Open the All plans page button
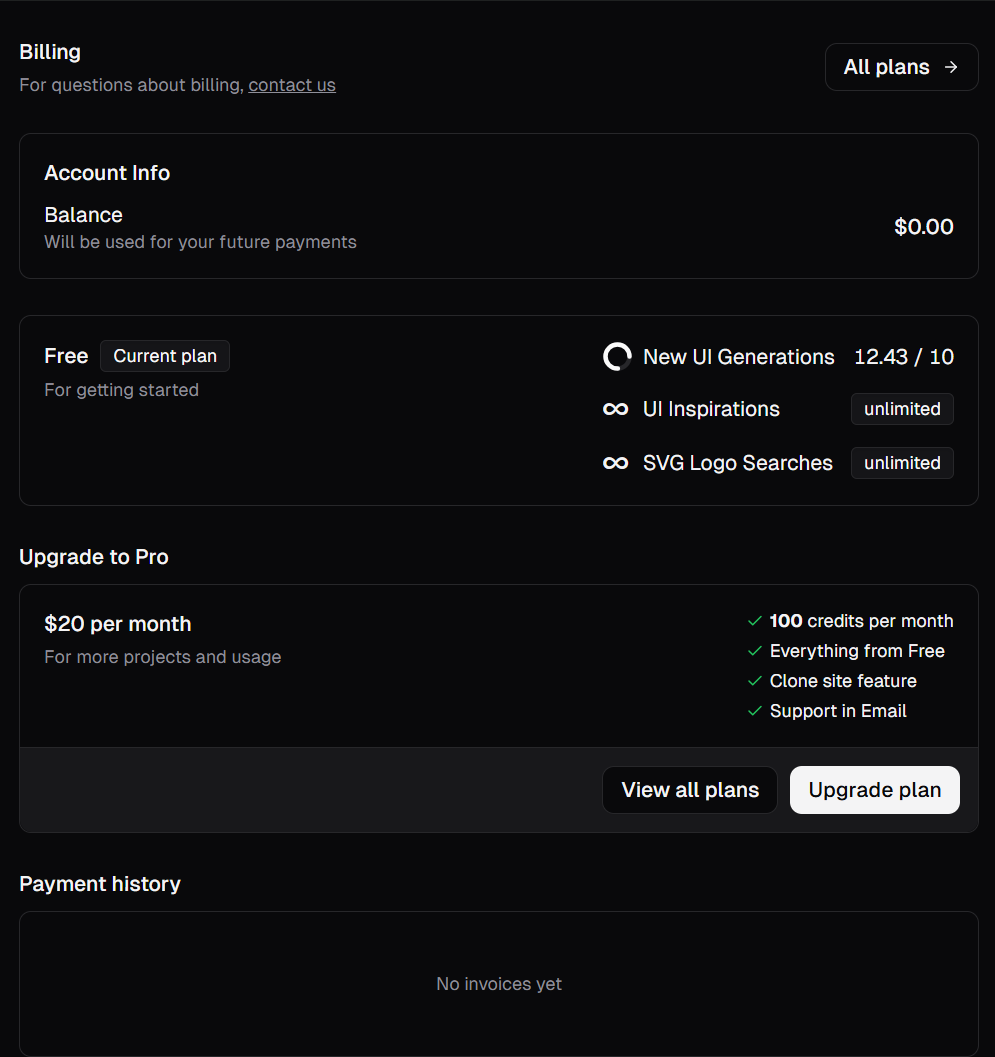This screenshot has width=995, height=1057. 901,67
